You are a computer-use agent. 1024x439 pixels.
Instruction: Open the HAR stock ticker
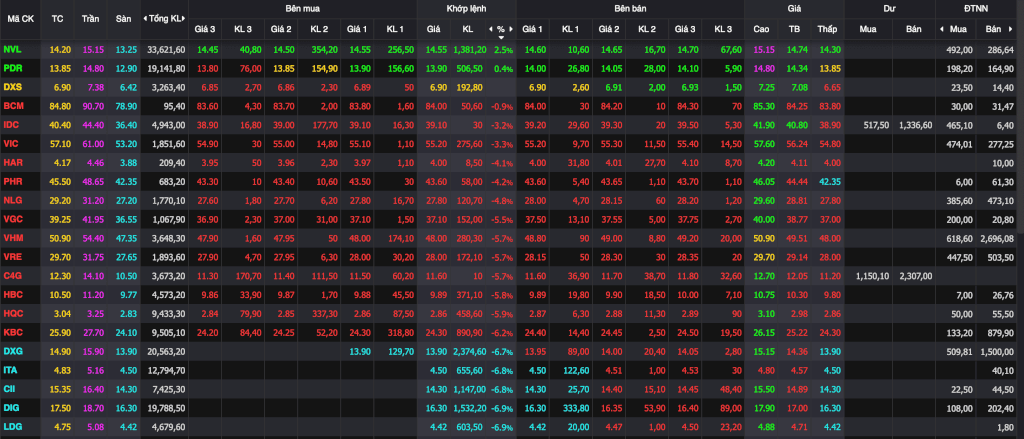pos(12,162)
